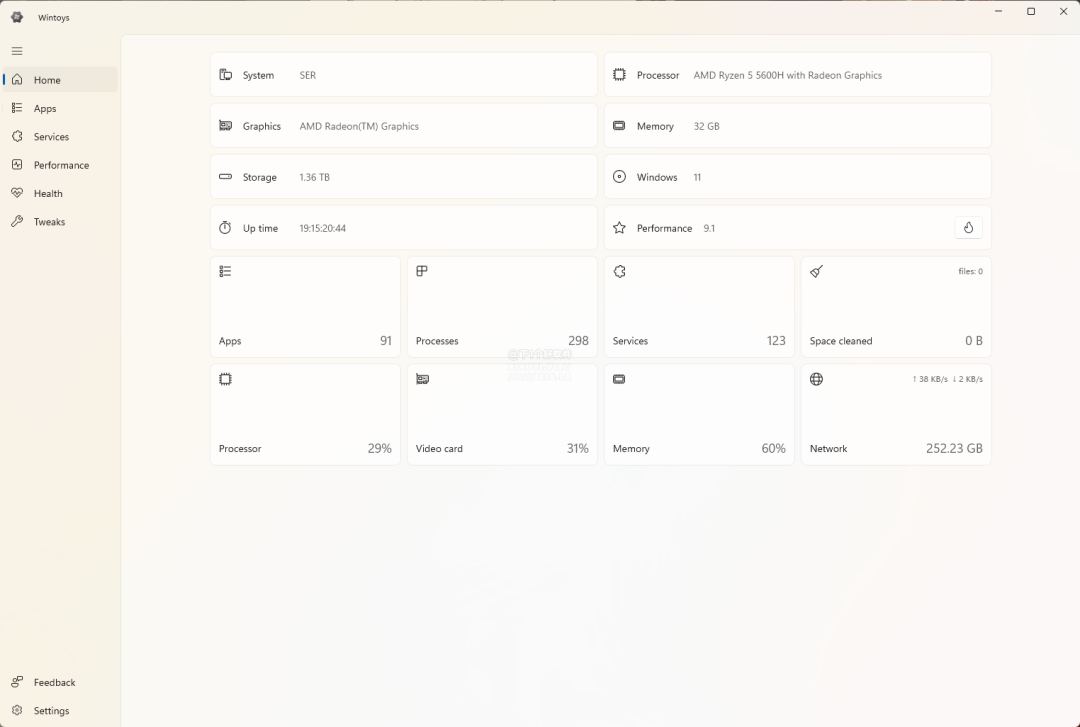Click the 38 KB/s upload speed text
The height and width of the screenshot is (727, 1080).
[929, 379]
